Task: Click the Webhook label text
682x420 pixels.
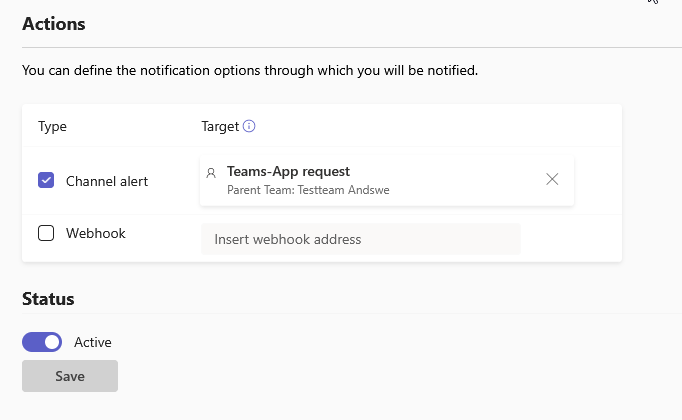Action: 96,233
